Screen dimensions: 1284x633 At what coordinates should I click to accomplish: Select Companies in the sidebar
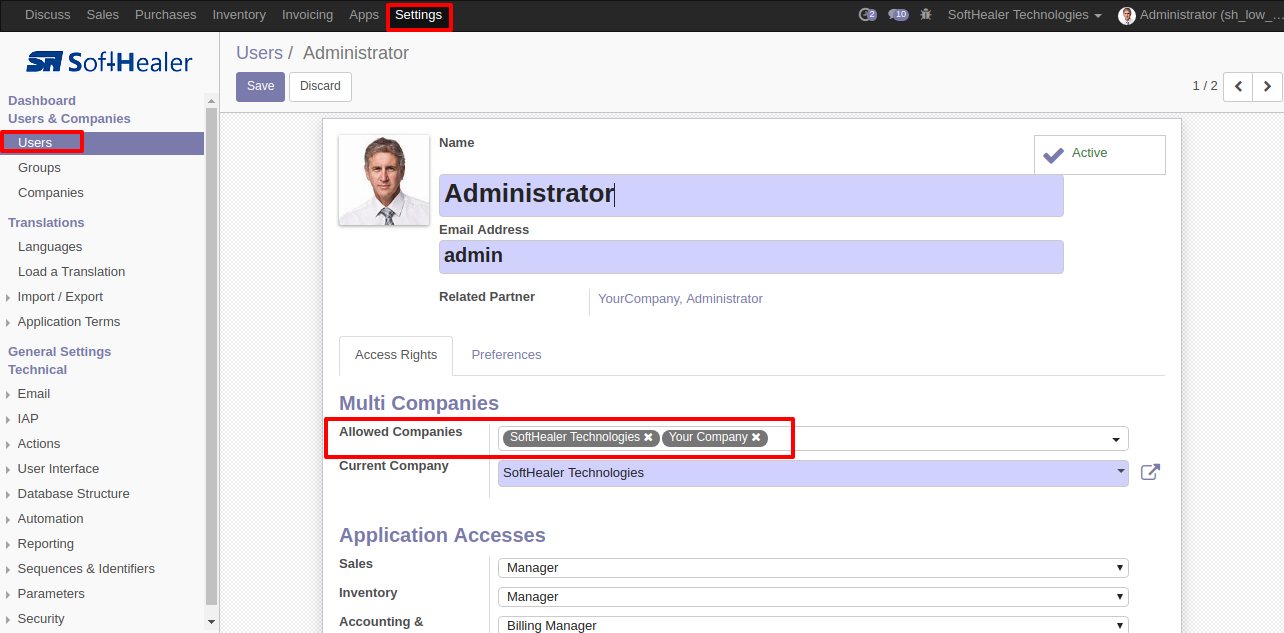51,193
